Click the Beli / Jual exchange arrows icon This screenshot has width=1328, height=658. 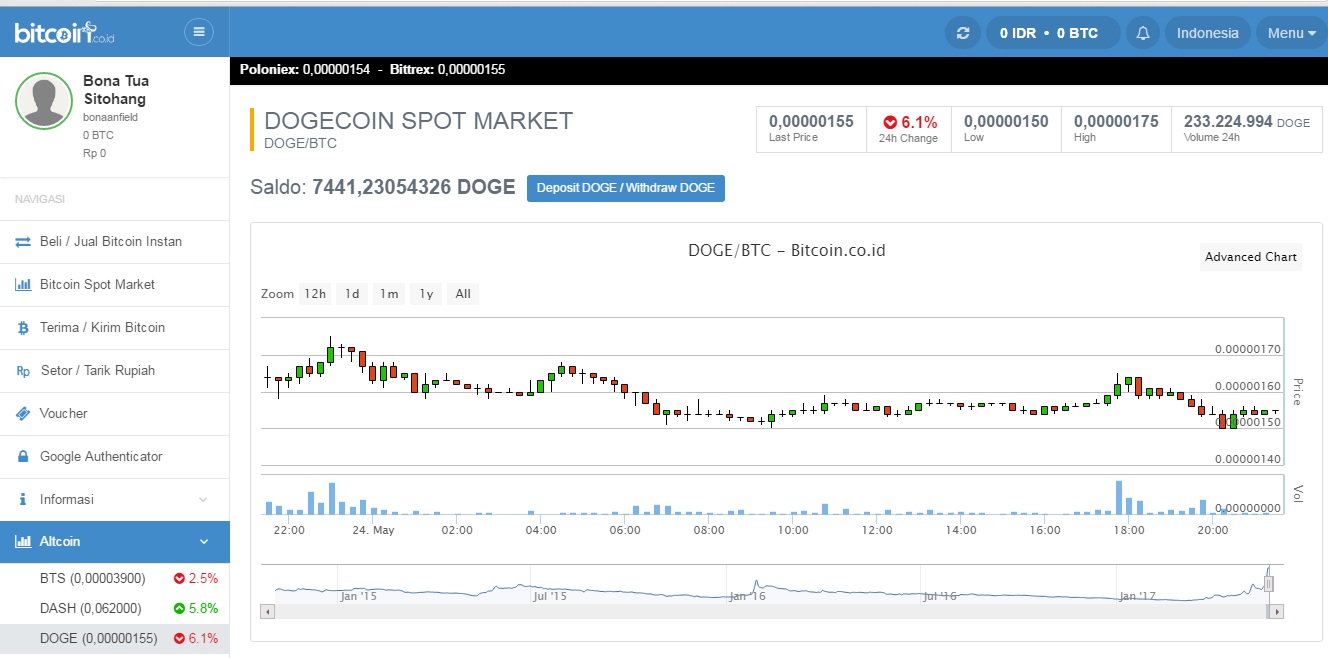coord(23,242)
